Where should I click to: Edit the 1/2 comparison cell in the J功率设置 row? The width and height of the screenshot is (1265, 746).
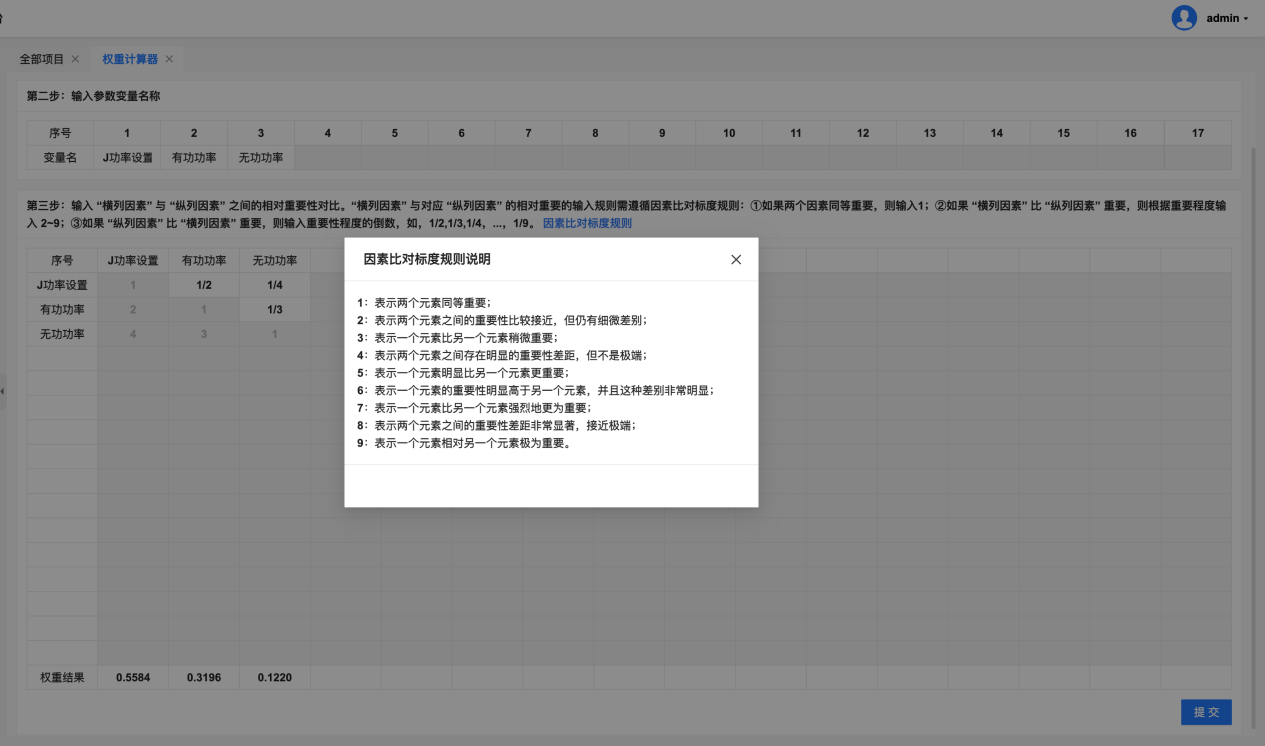click(204, 285)
